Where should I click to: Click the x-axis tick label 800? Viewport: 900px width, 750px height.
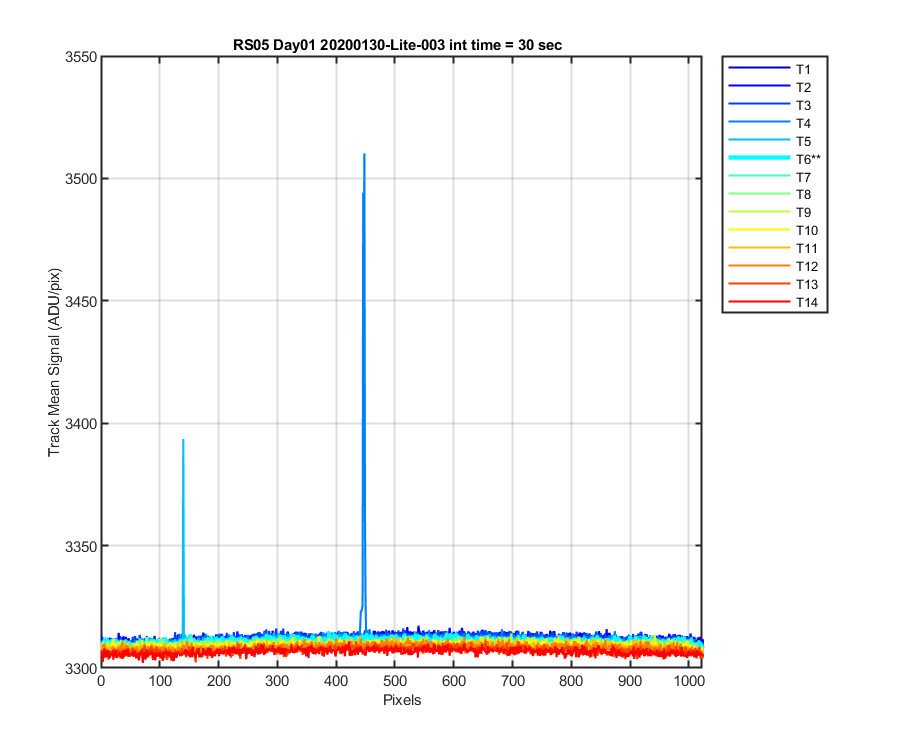(x=571, y=681)
